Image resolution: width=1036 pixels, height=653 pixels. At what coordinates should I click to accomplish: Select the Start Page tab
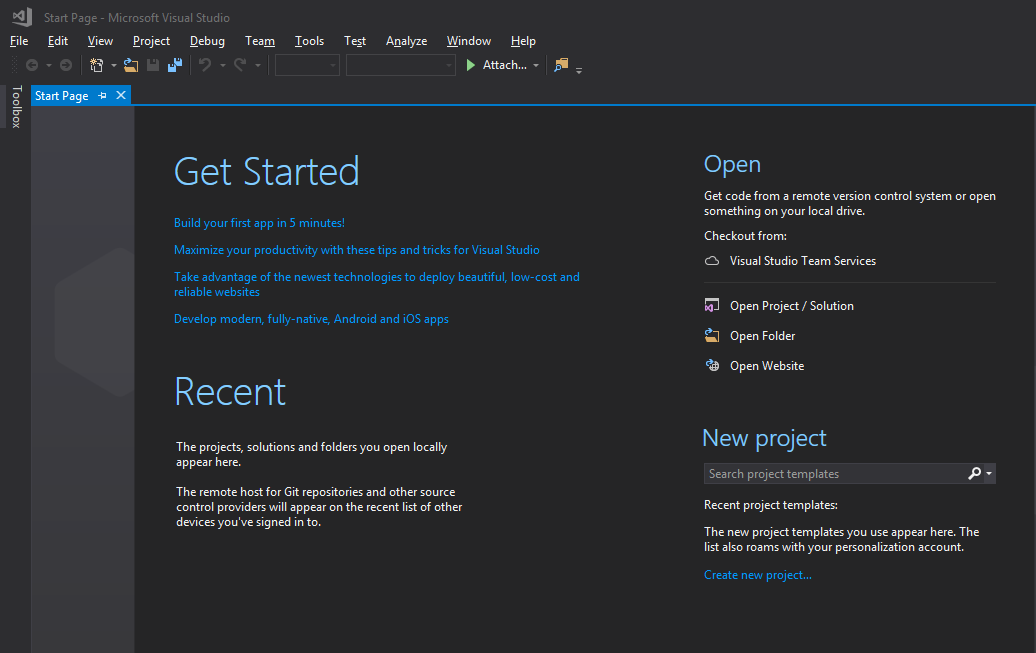coord(61,96)
